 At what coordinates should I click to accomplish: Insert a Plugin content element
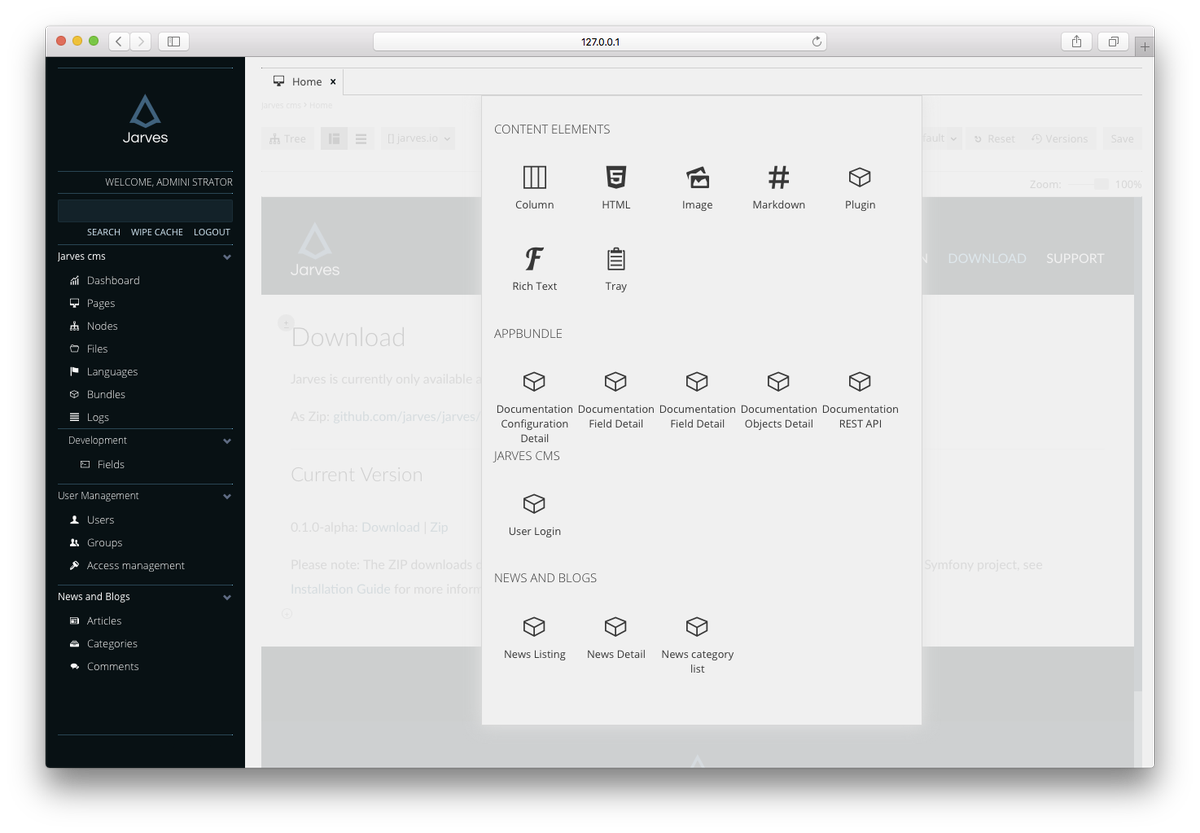[860, 188]
